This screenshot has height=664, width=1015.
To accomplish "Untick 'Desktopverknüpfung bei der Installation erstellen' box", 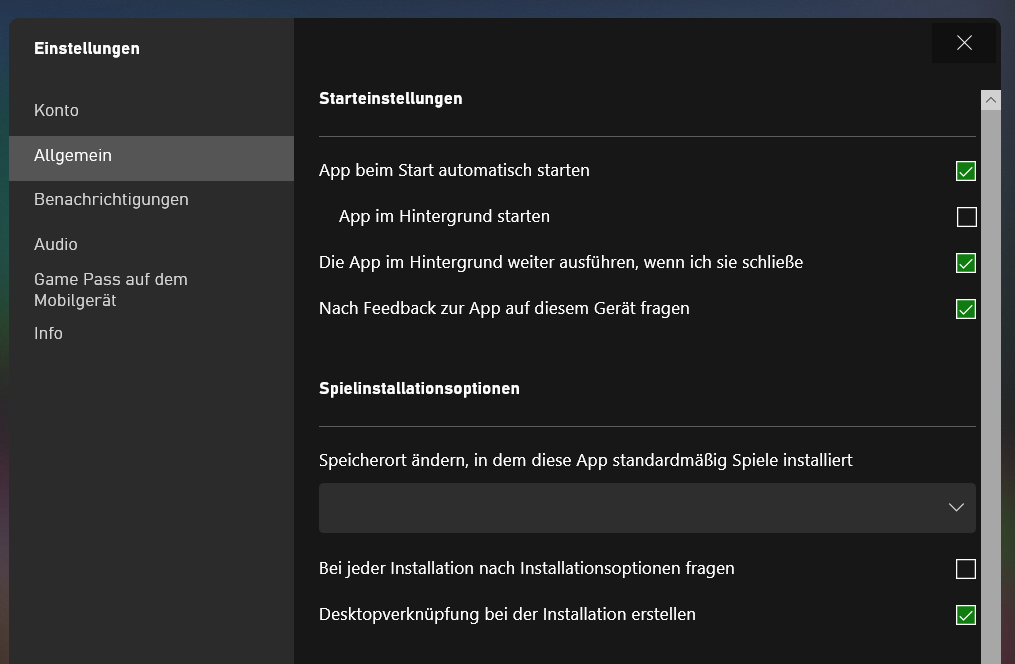I will click(966, 615).
